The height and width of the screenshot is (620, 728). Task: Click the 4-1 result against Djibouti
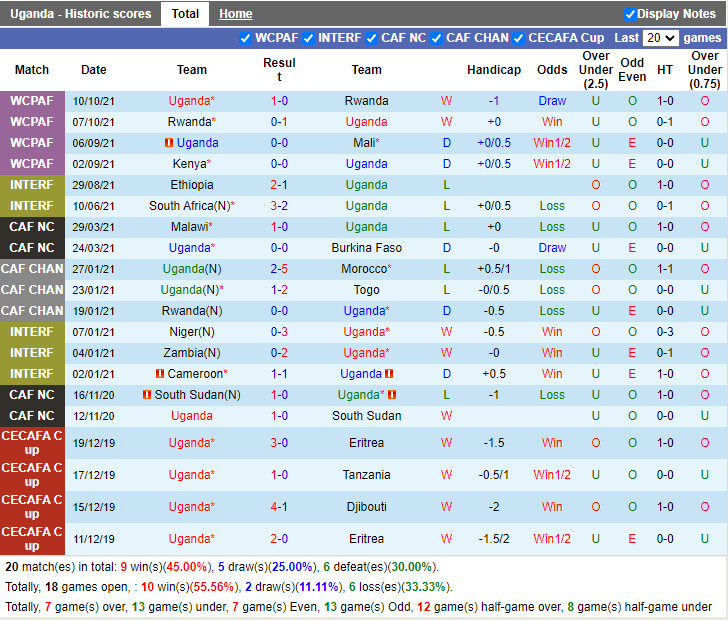(x=279, y=507)
